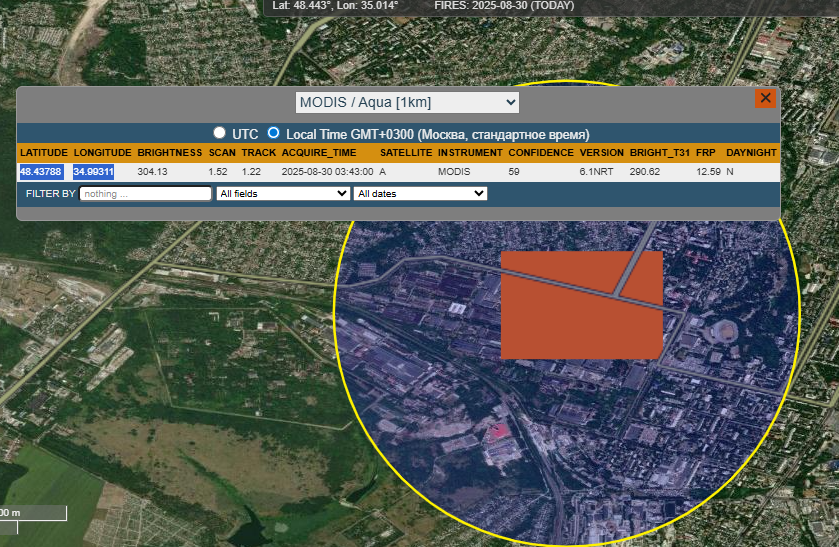Select the Local Time GMT+0300 option
Screen dimensions: 839x547
[273, 133]
